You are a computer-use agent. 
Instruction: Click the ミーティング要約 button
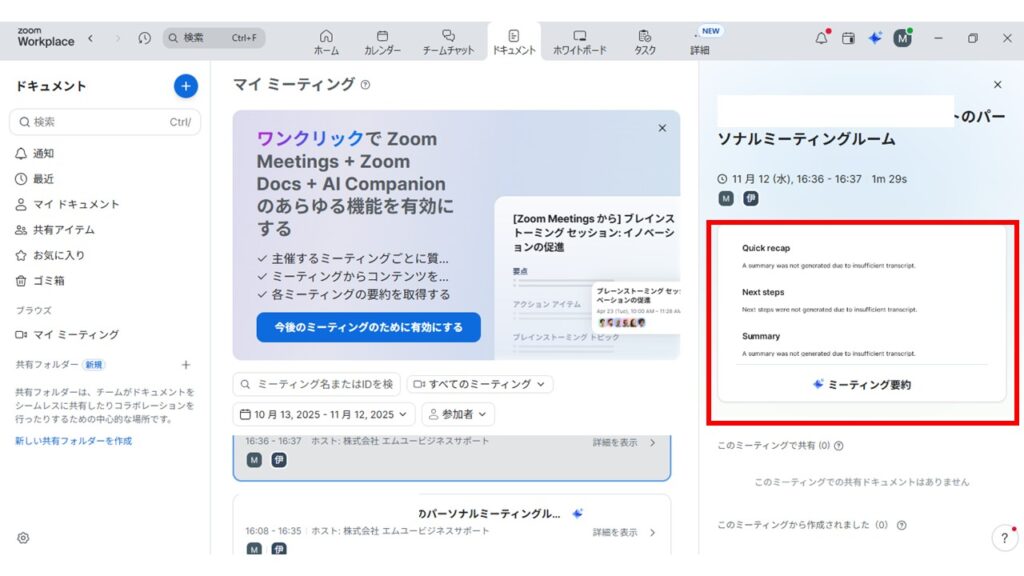click(861, 384)
